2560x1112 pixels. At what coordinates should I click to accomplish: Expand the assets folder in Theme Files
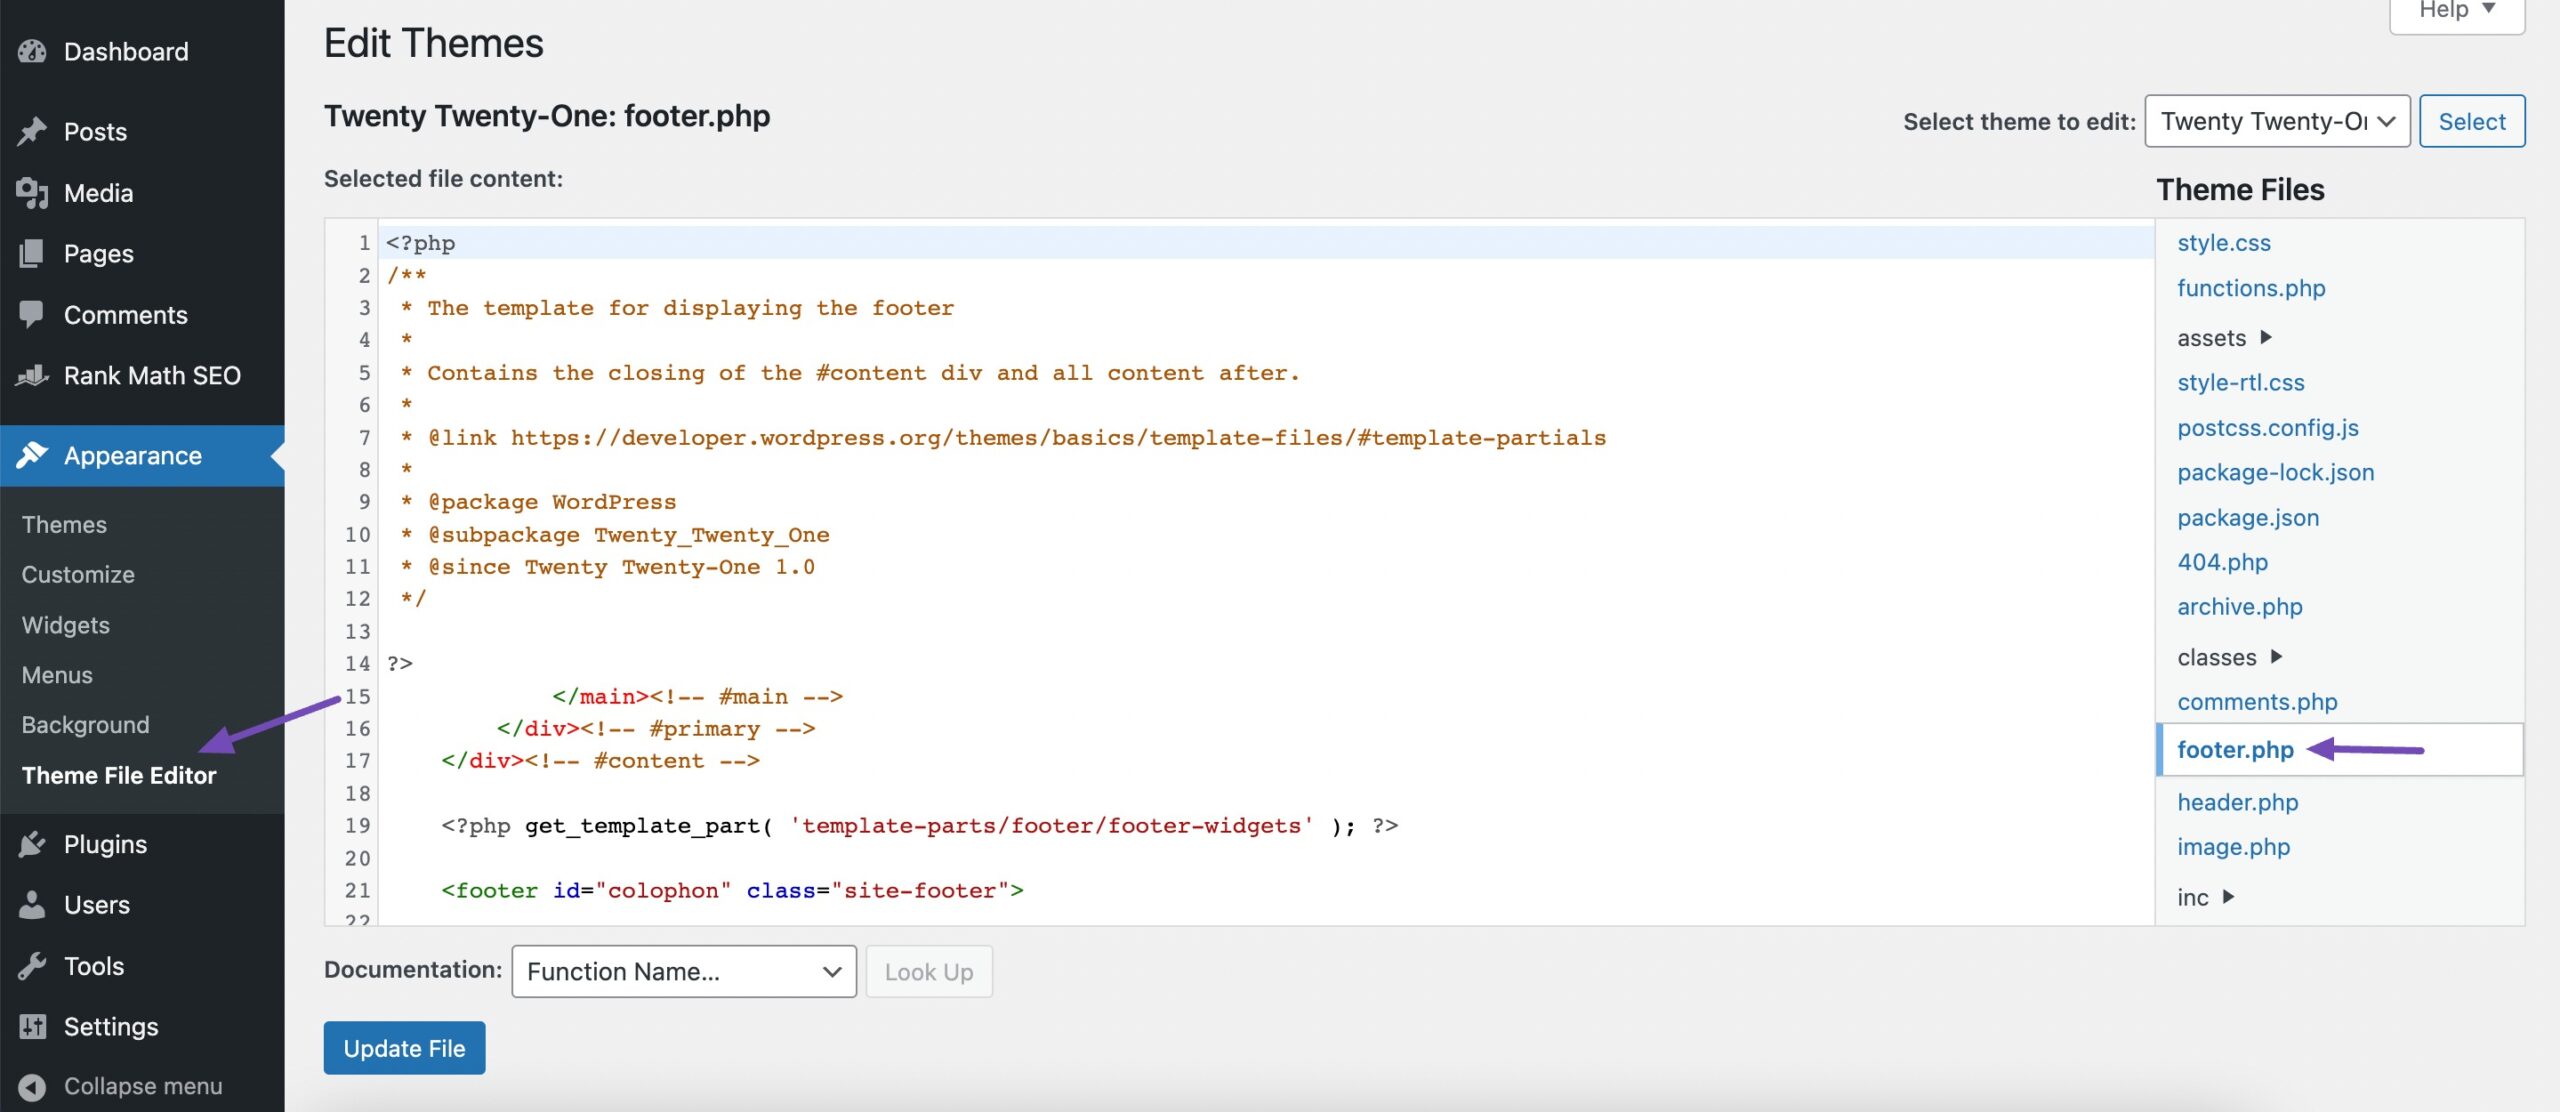point(2223,337)
